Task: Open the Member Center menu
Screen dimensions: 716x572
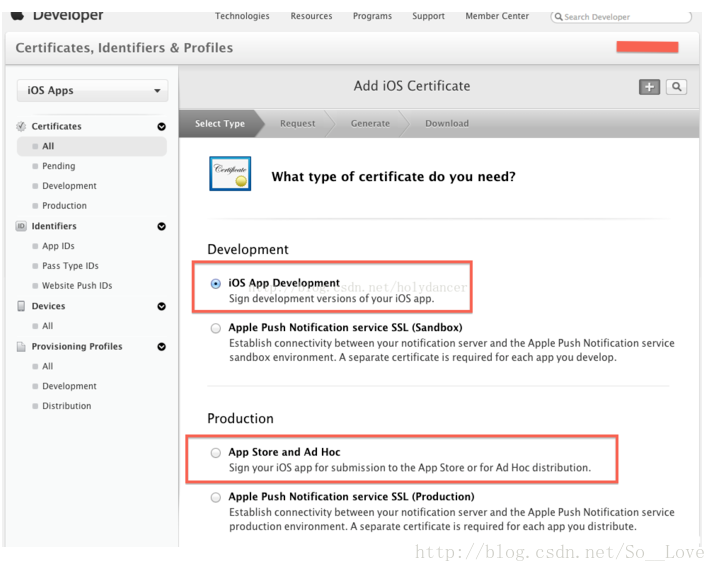Action: [x=497, y=16]
